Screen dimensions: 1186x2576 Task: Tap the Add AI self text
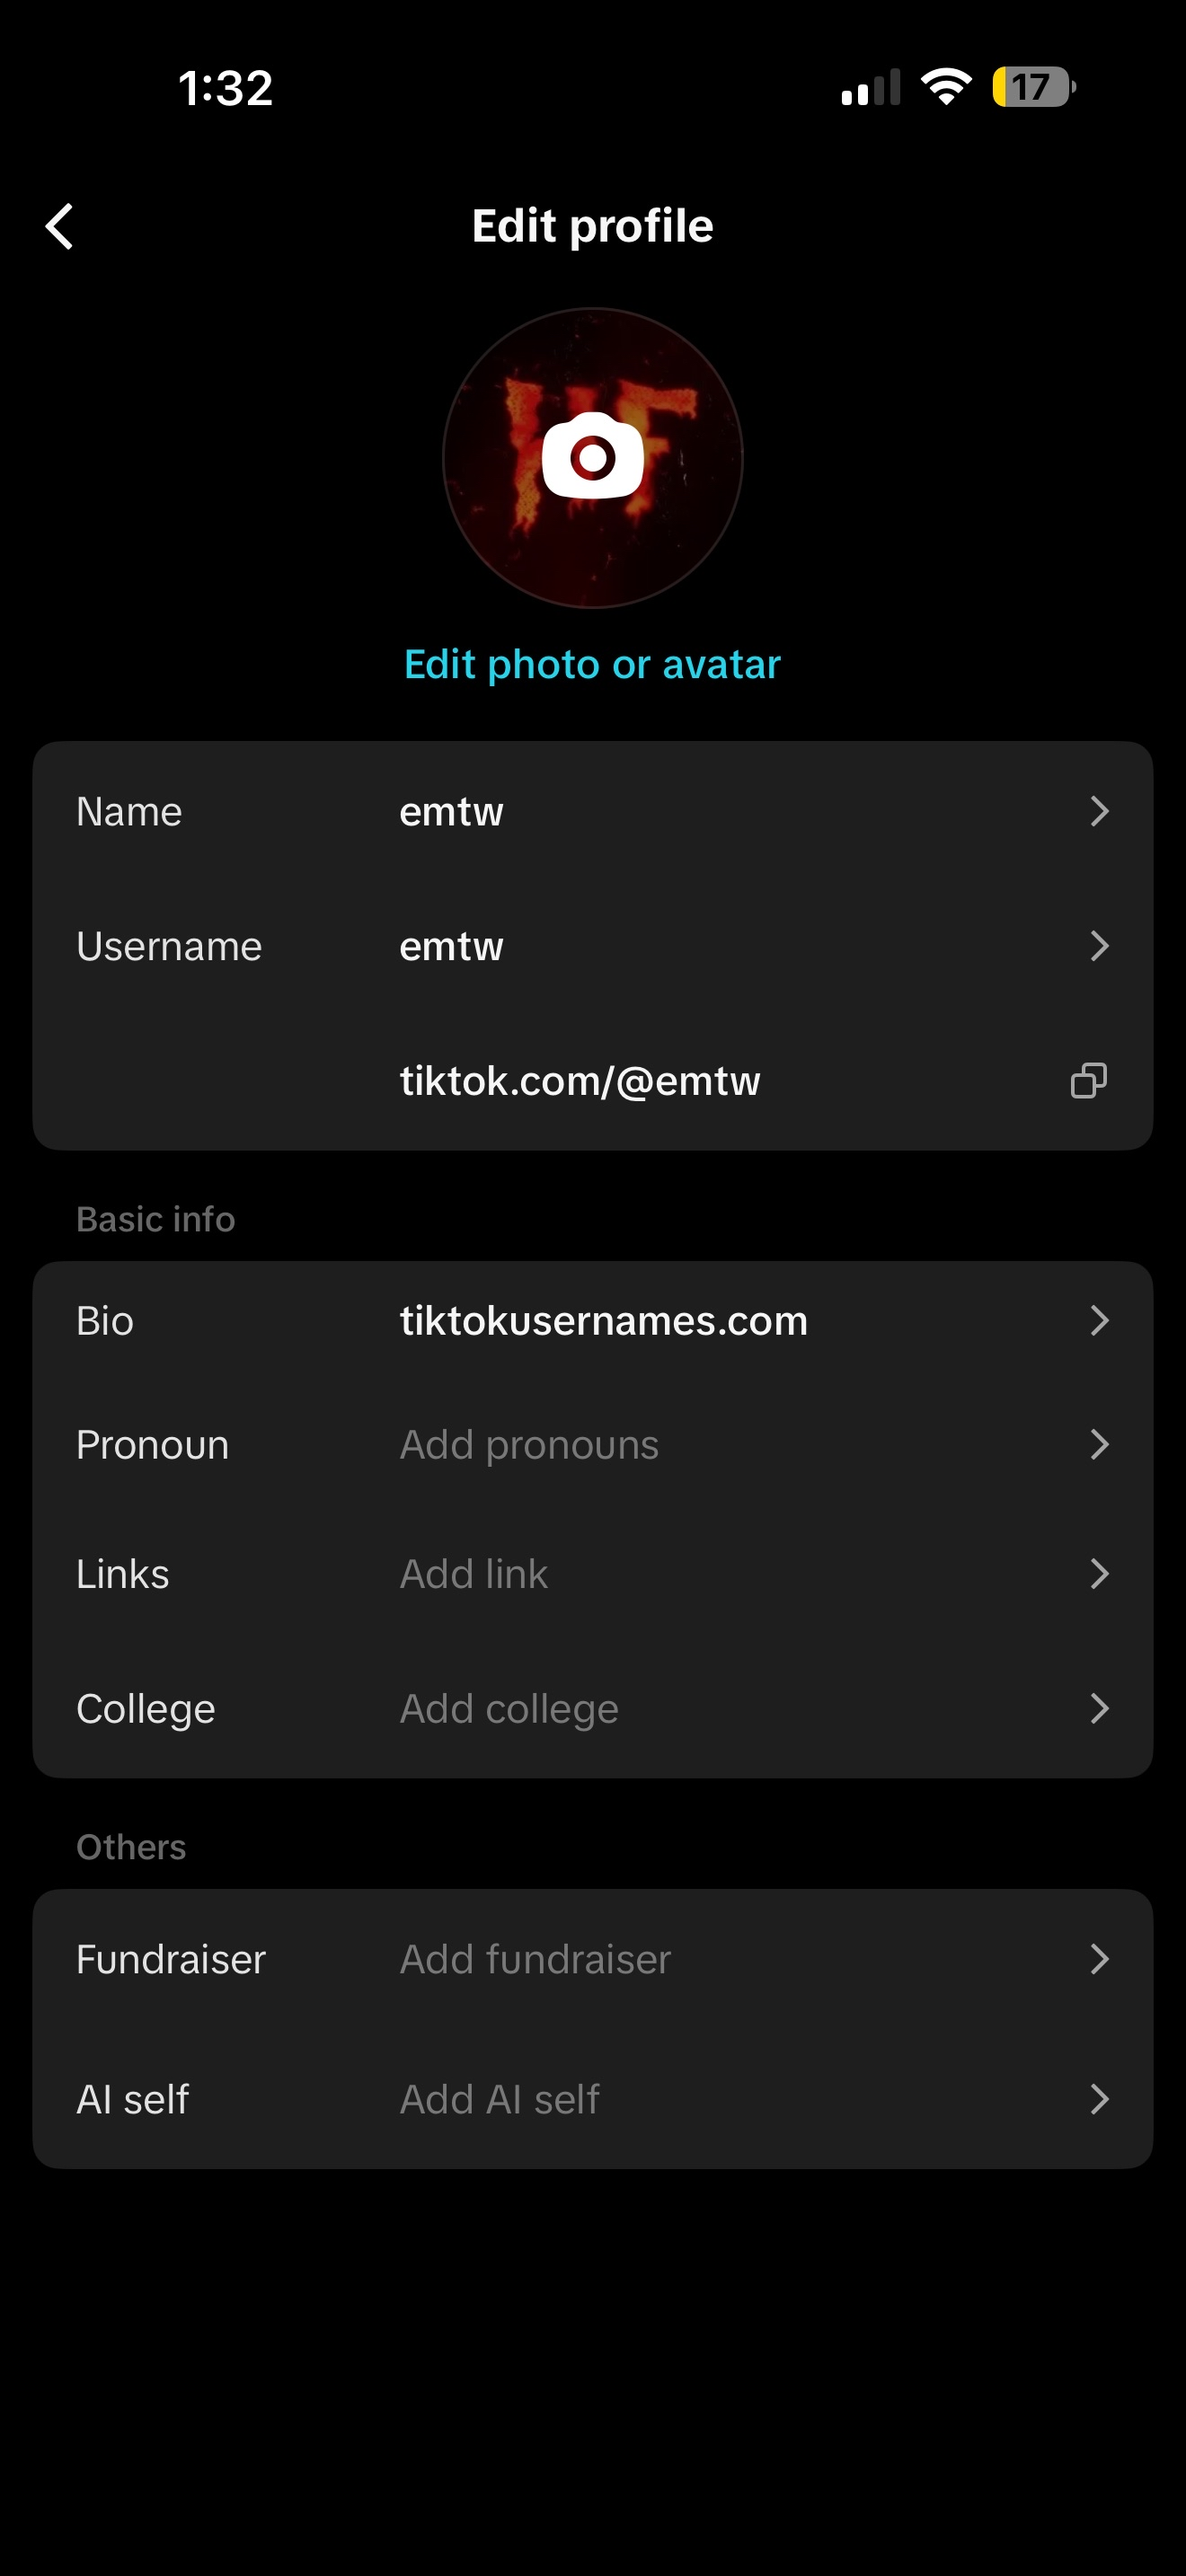pyautogui.click(x=499, y=2099)
